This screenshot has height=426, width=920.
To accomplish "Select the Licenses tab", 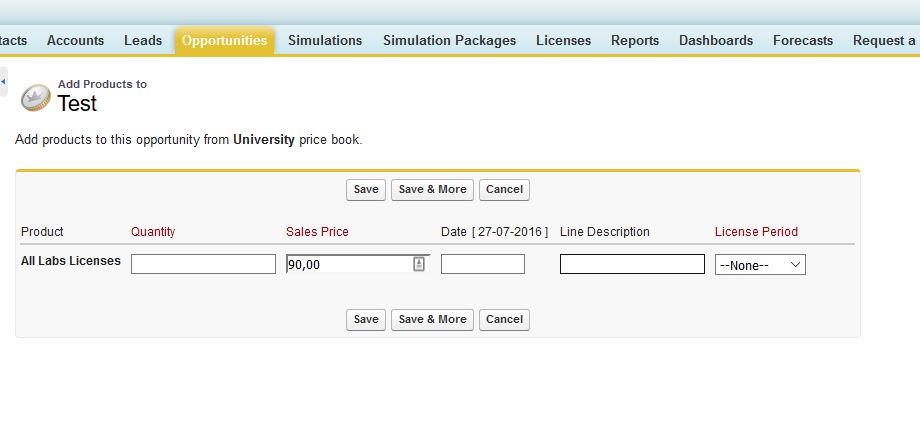I will tap(563, 41).
